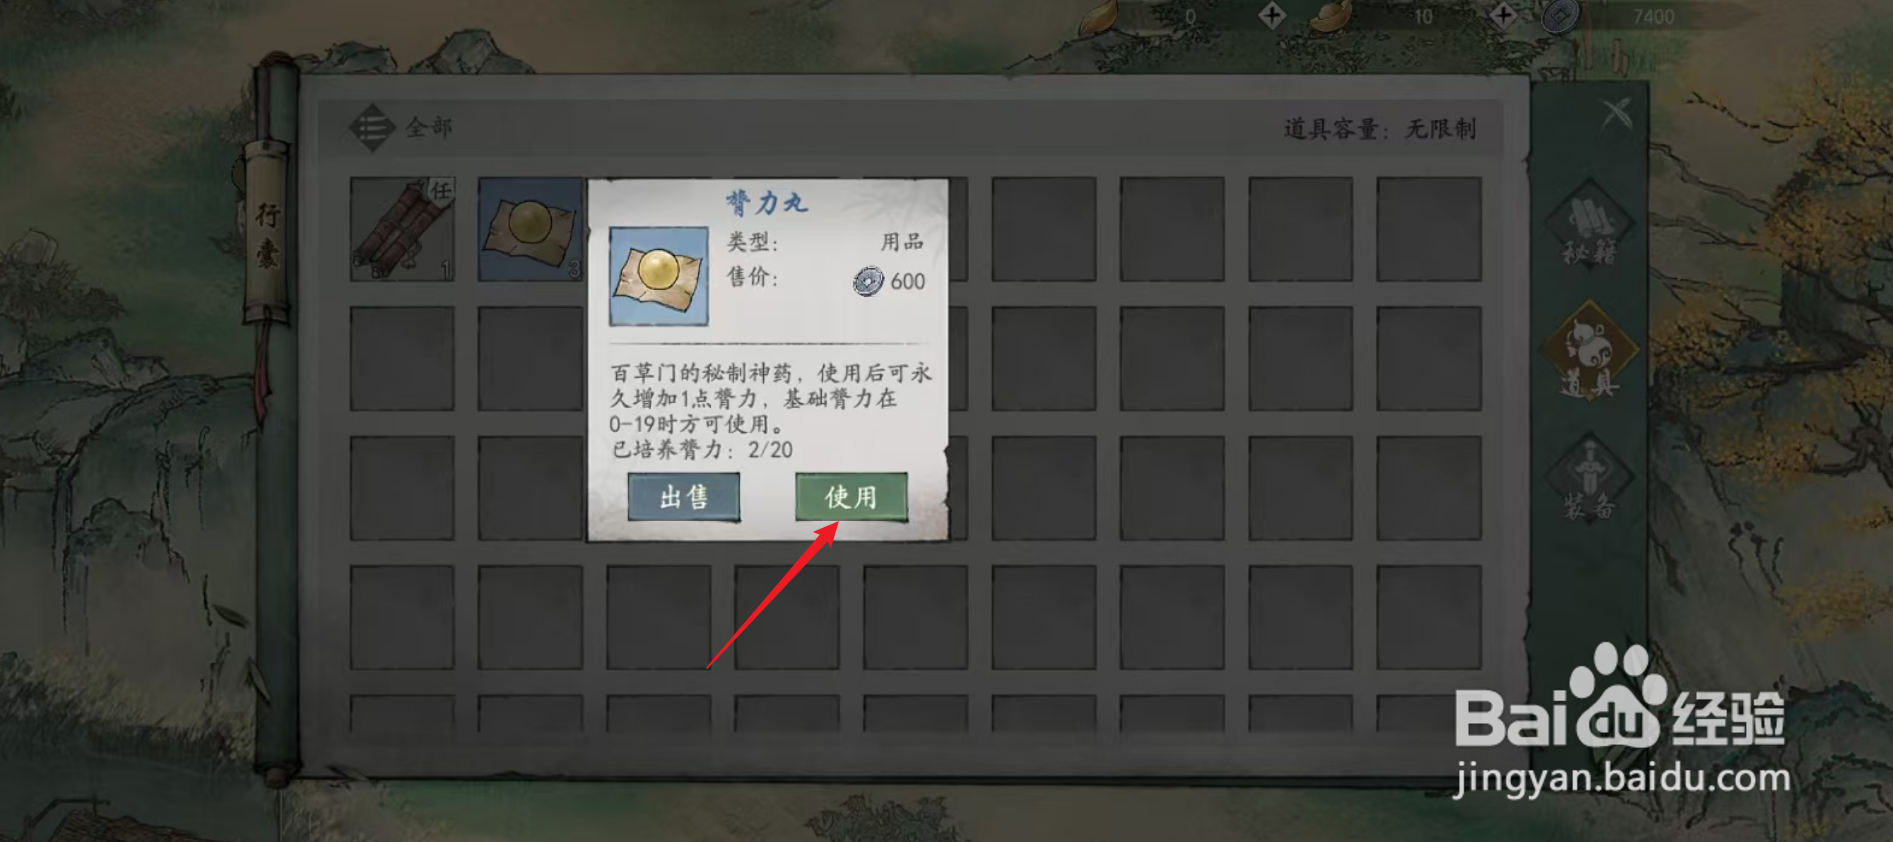Add more leaf currency via plus icon
Image resolution: width=1893 pixels, height=842 pixels.
click(1272, 15)
